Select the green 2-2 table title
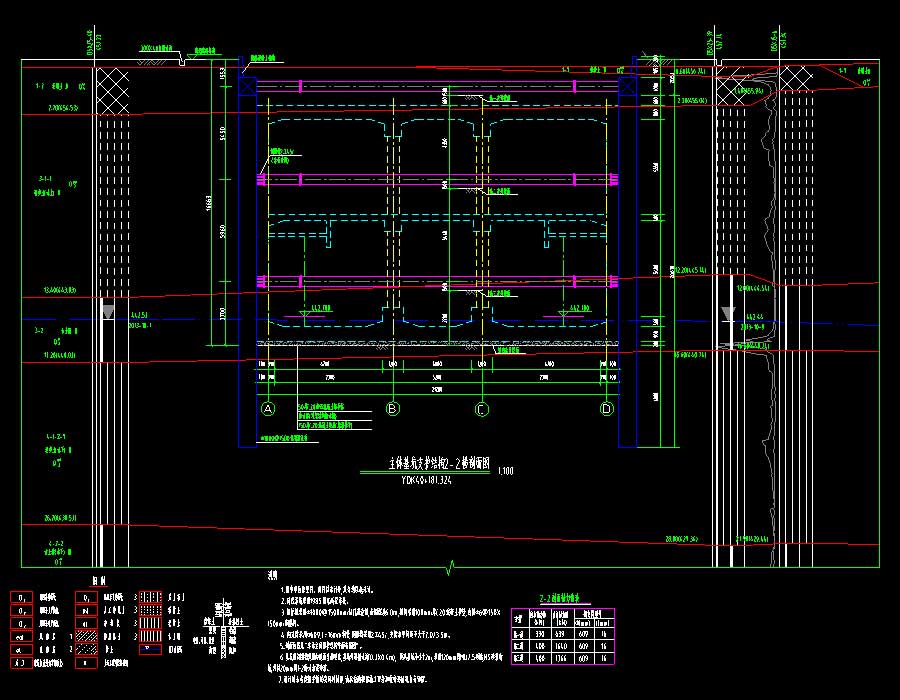Image resolution: width=900 pixels, height=700 pixels. [x=559, y=598]
